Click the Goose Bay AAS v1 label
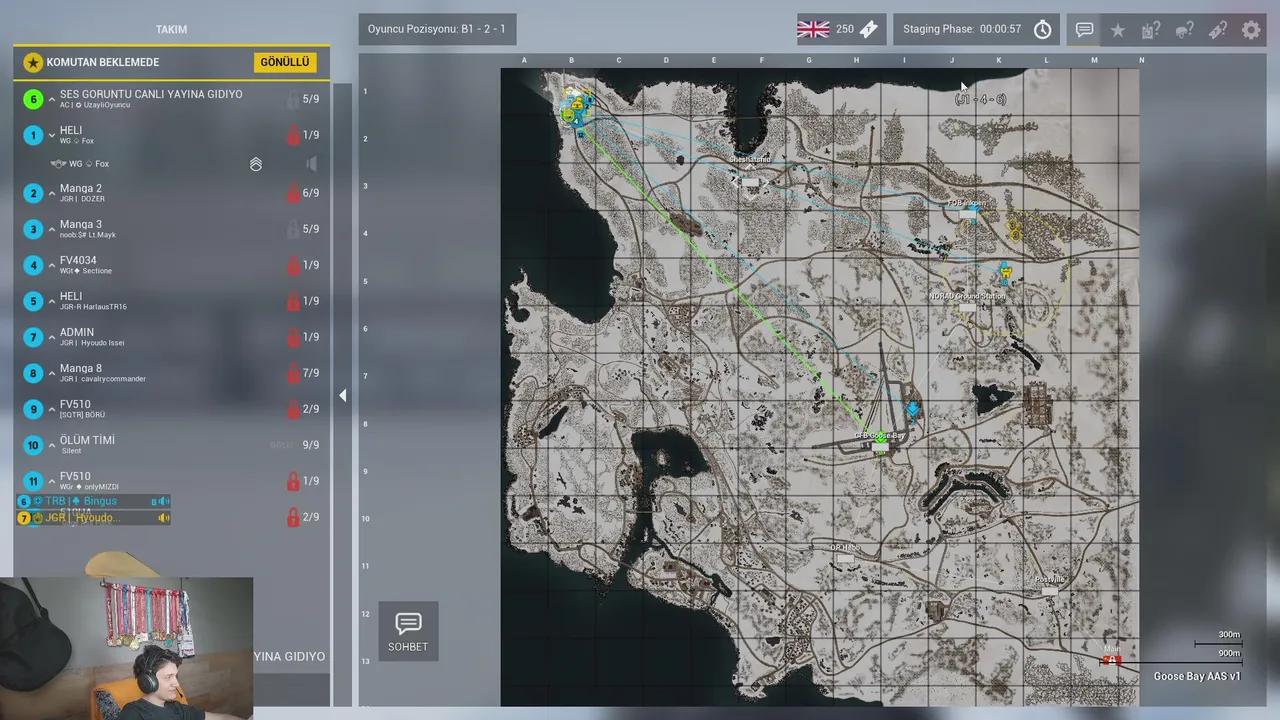The image size is (1280, 720). 1197,677
